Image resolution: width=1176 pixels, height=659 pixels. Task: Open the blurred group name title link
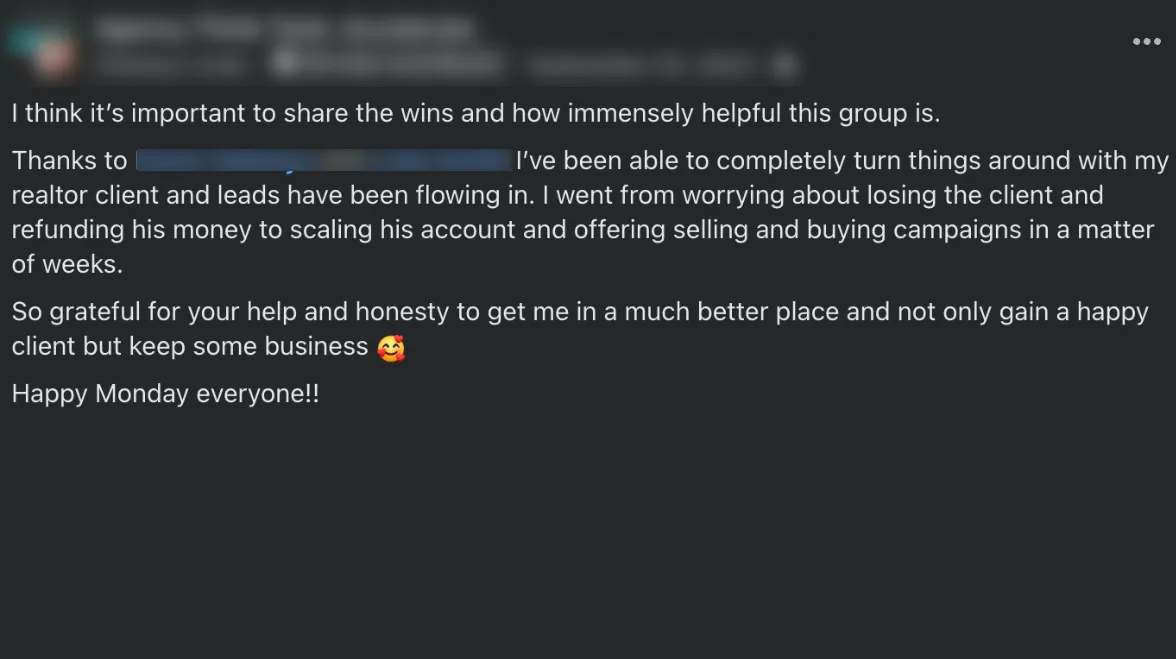pyautogui.click(x=286, y=30)
